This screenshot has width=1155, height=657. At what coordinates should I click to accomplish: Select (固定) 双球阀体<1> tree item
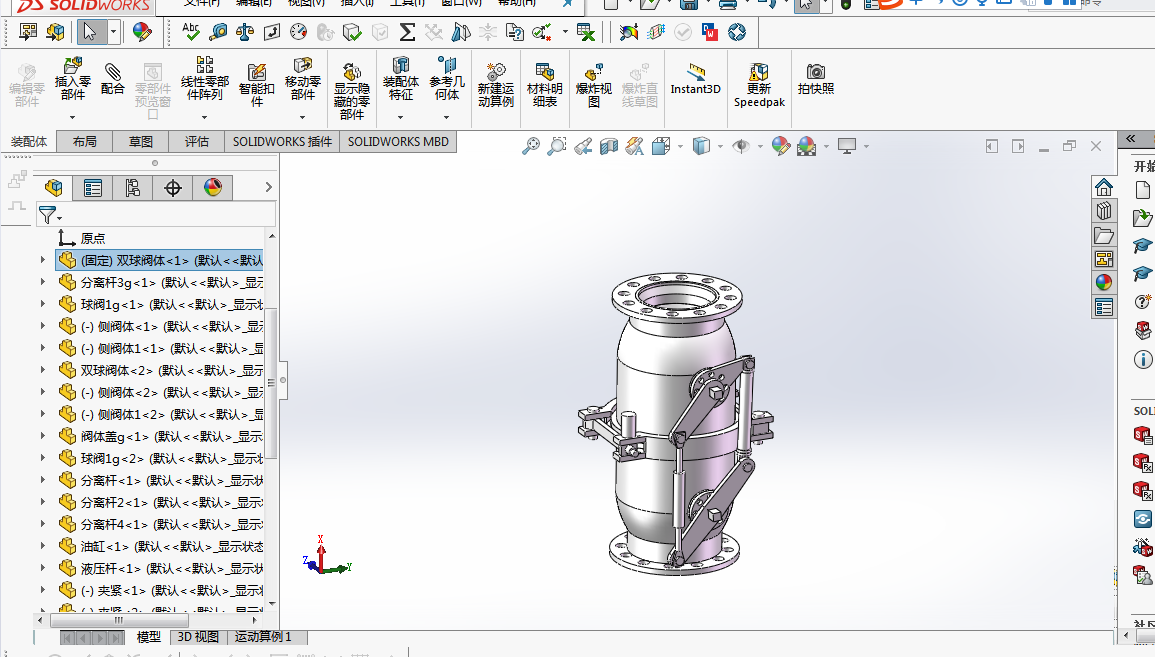coord(160,260)
